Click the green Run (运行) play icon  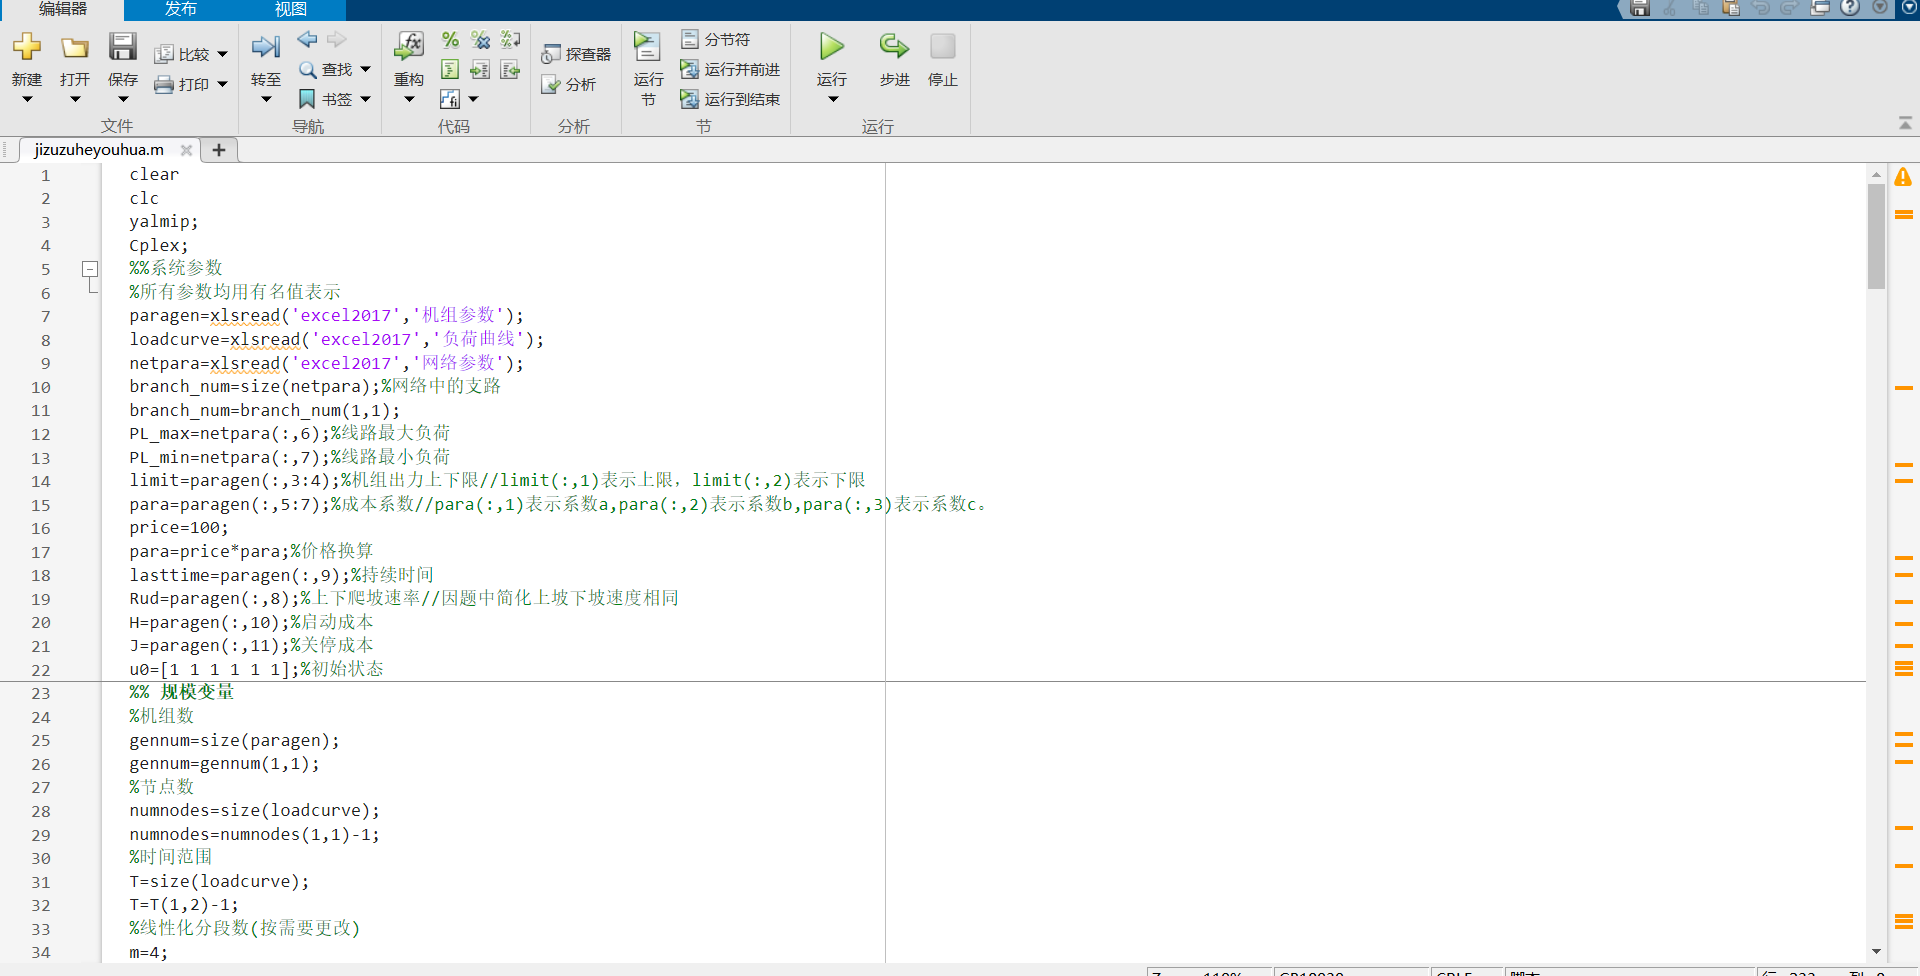tap(831, 47)
